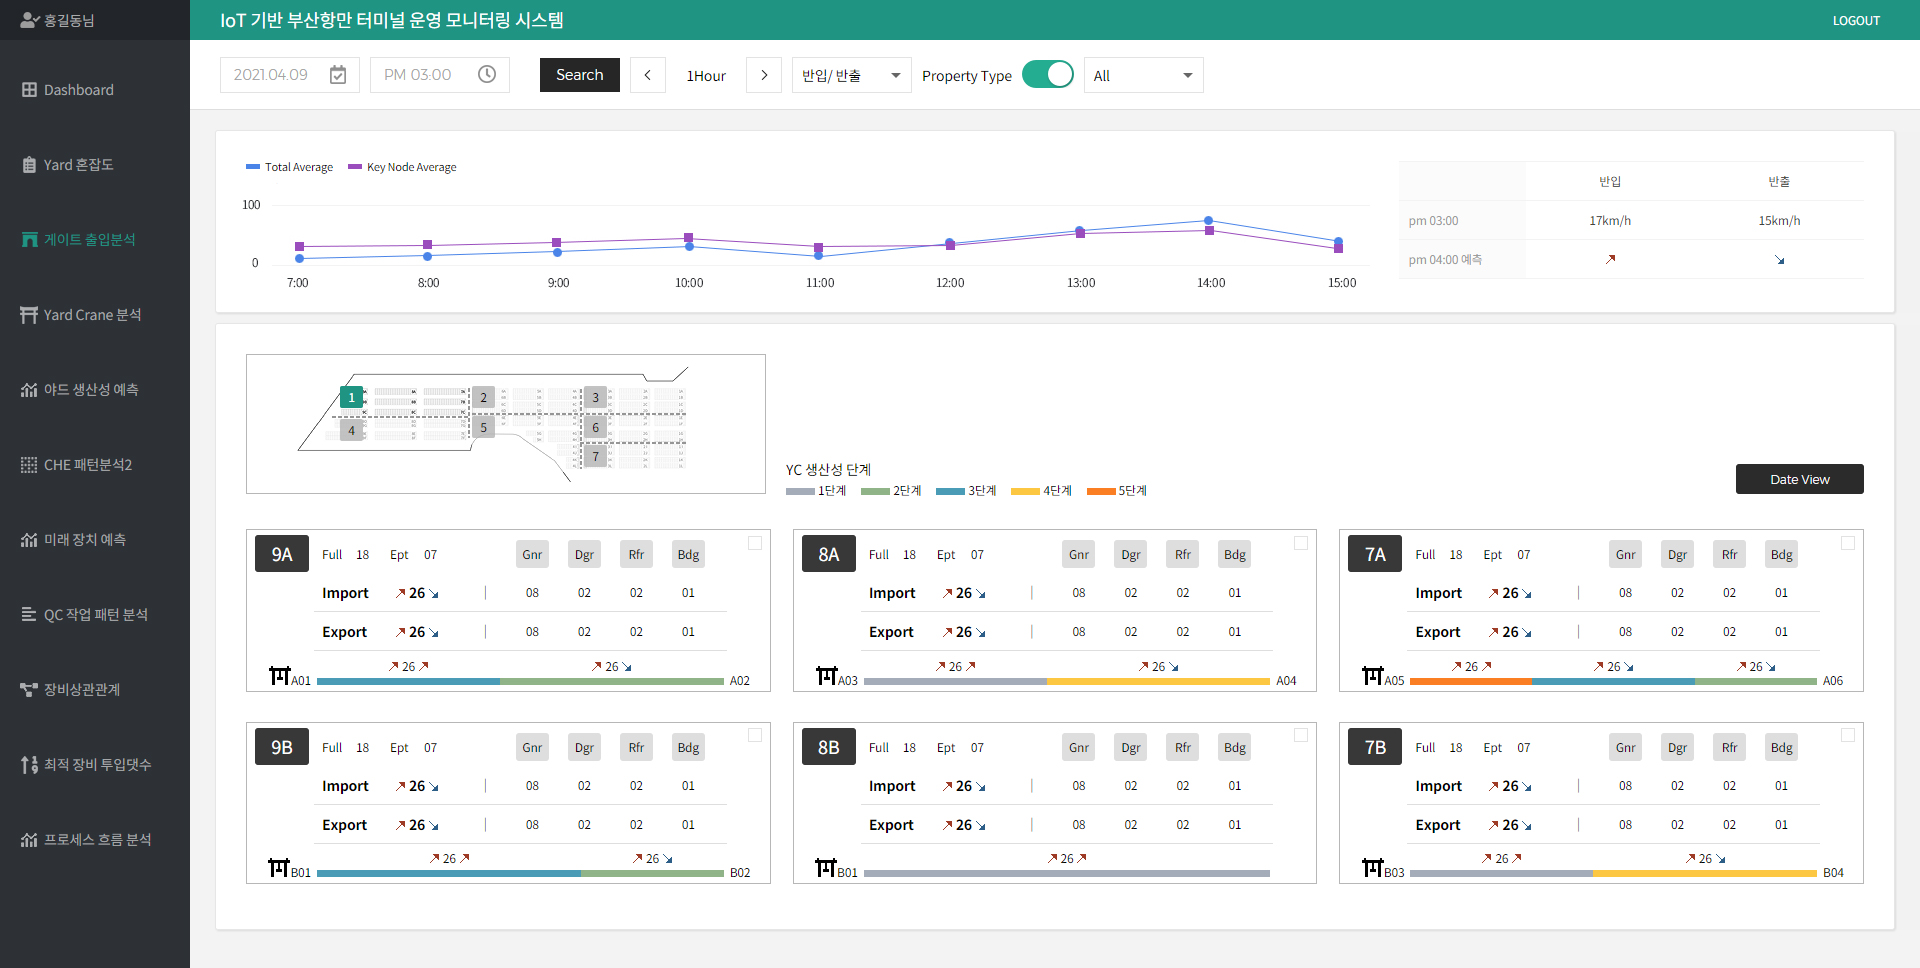Open the All property type dropdown
This screenshot has height=968, width=1920.
(1143, 75)
